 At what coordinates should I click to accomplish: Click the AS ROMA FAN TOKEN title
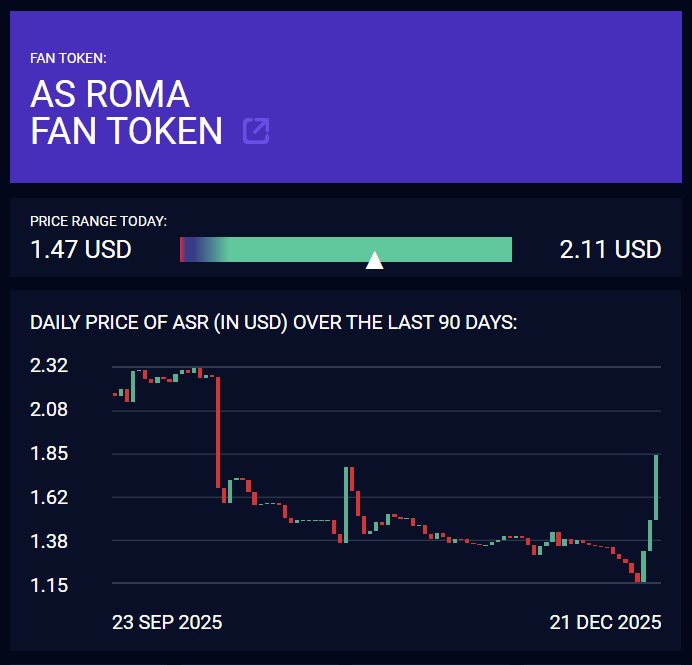126,112
